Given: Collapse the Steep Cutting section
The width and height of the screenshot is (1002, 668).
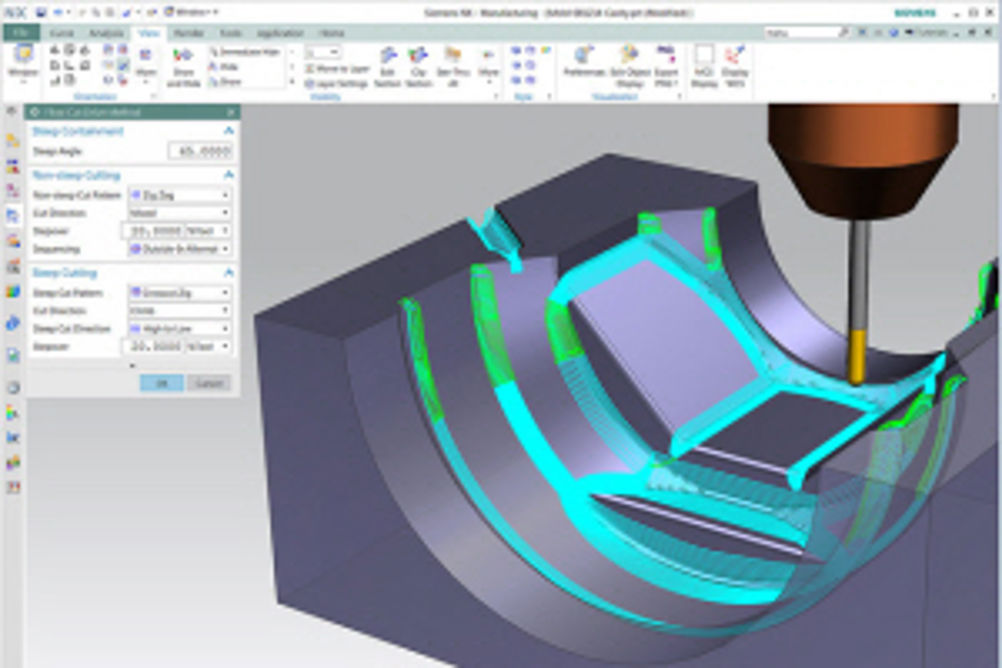Looking at the screenshot, I should pyautogui.click(x=229, y=273).
